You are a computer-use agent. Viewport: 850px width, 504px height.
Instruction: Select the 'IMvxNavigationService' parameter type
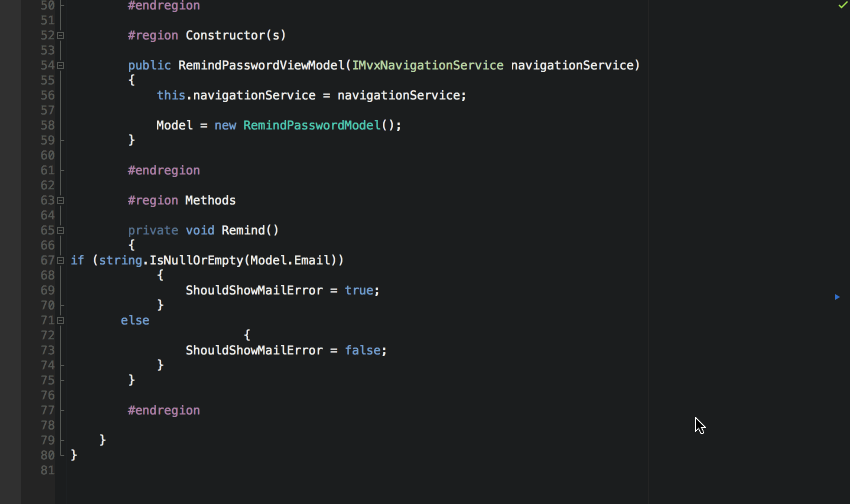coord(428,66)
